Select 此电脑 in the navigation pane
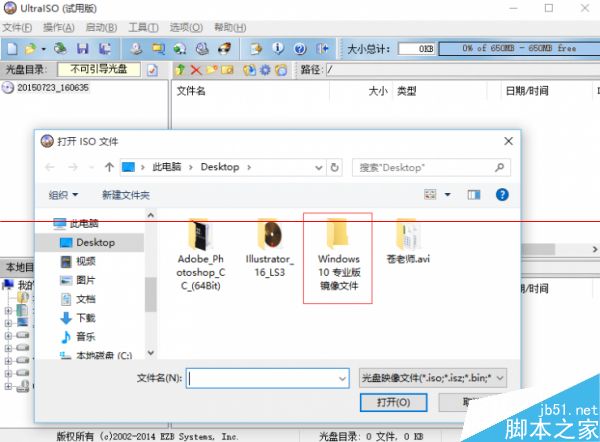Viewport: 600px width, 442px height. tap(76, 223)
